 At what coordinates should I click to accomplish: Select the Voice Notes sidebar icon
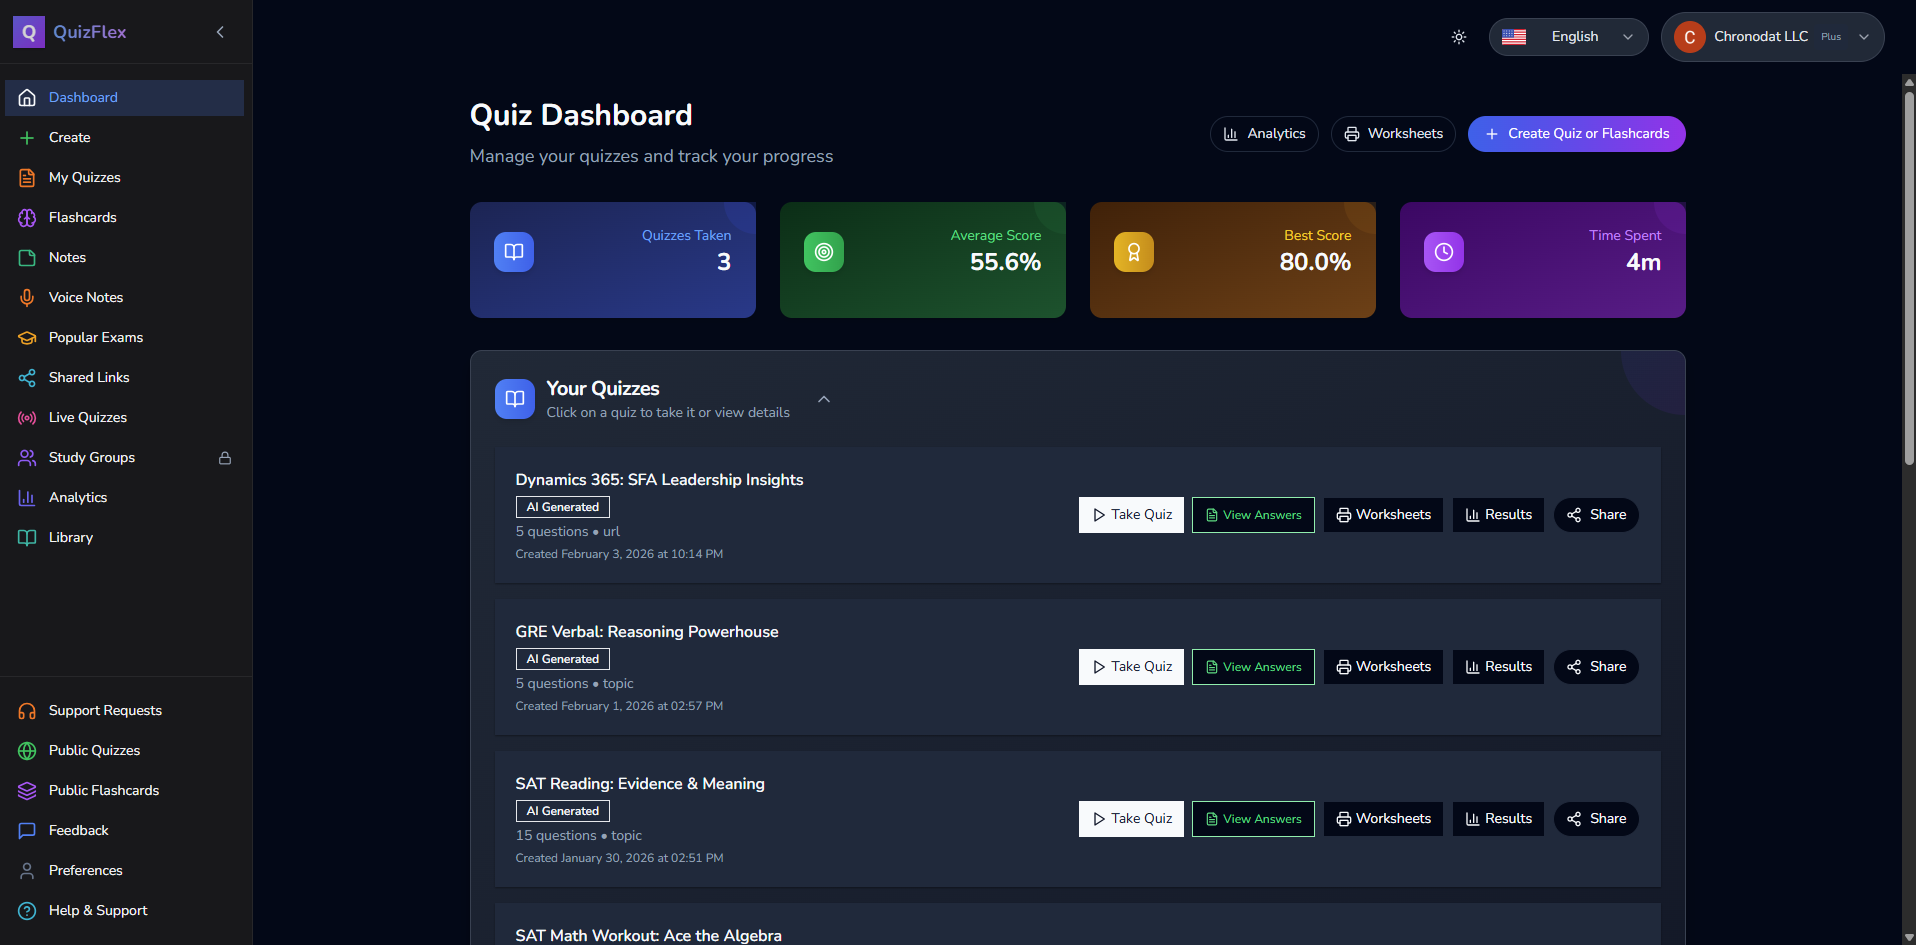click(26, 297)
